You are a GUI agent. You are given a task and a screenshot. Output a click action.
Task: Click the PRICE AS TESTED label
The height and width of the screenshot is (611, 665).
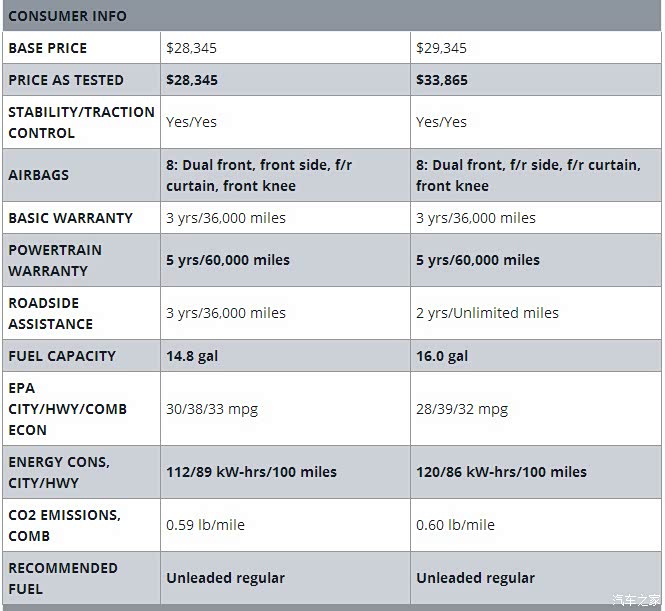click(66, 80)
